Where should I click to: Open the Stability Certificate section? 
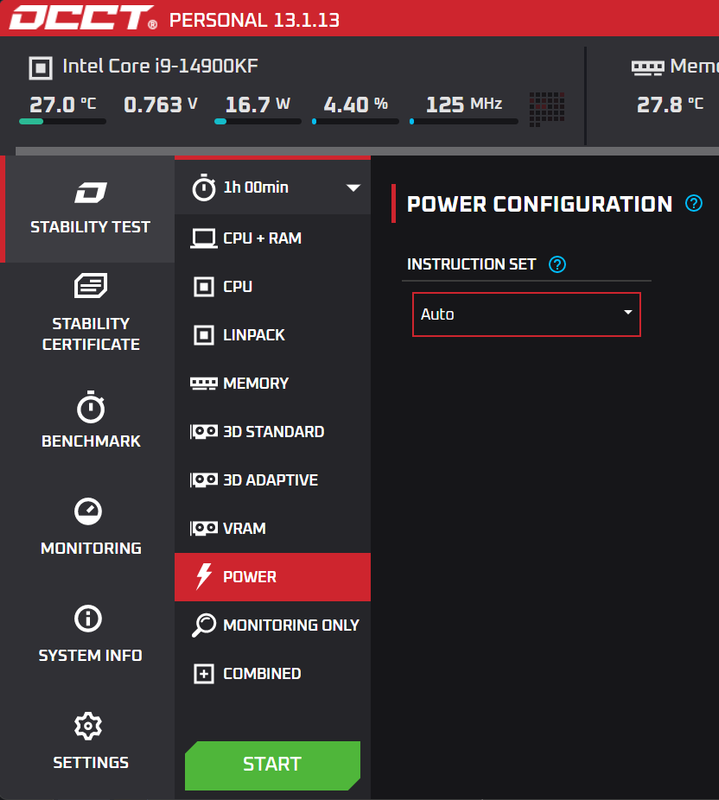pos(90,312)
